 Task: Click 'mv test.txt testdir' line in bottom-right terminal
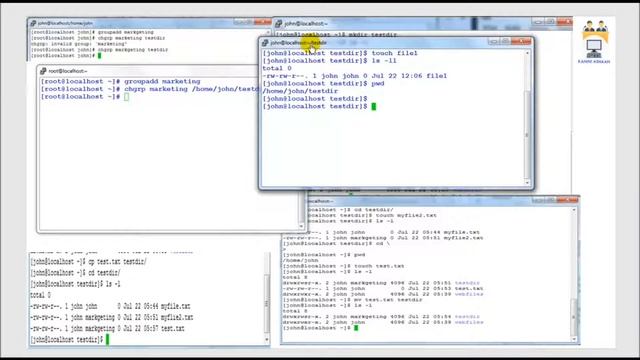click(x=353, y=300)
